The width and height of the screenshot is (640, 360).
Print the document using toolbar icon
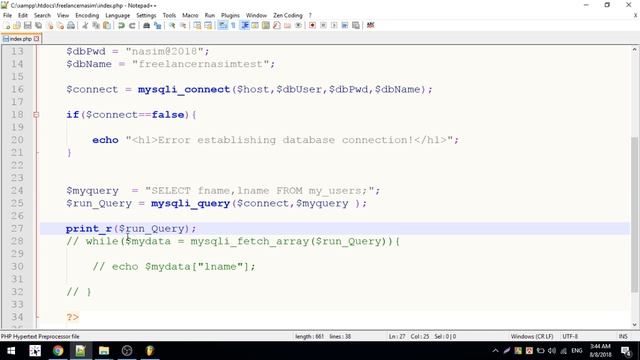(71, 25)
